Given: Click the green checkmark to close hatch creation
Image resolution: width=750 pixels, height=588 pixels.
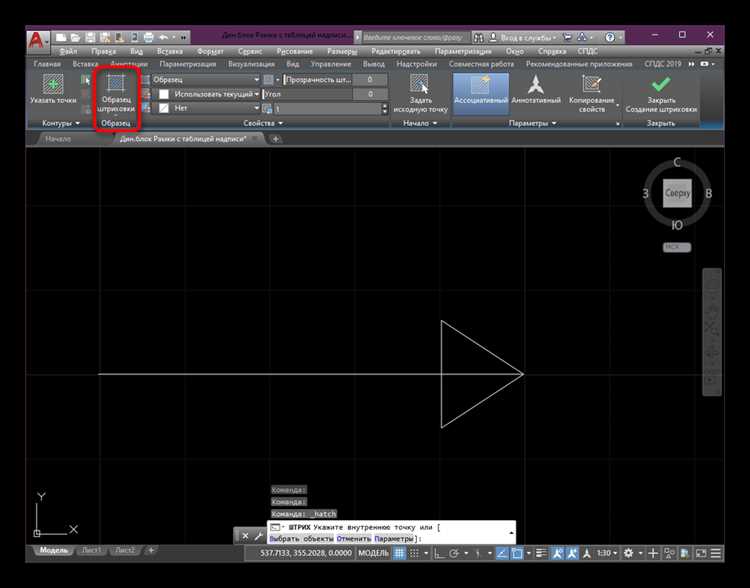Looking at the screenshot, I should (661, 84).
